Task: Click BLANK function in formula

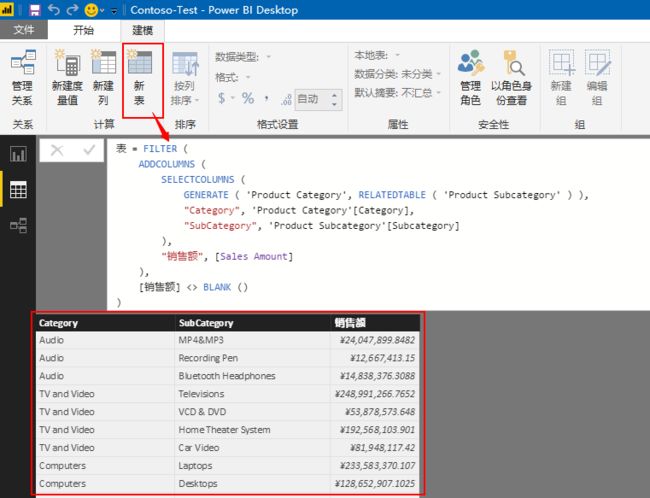Action: pyautogui.click(x=217, y=287)
